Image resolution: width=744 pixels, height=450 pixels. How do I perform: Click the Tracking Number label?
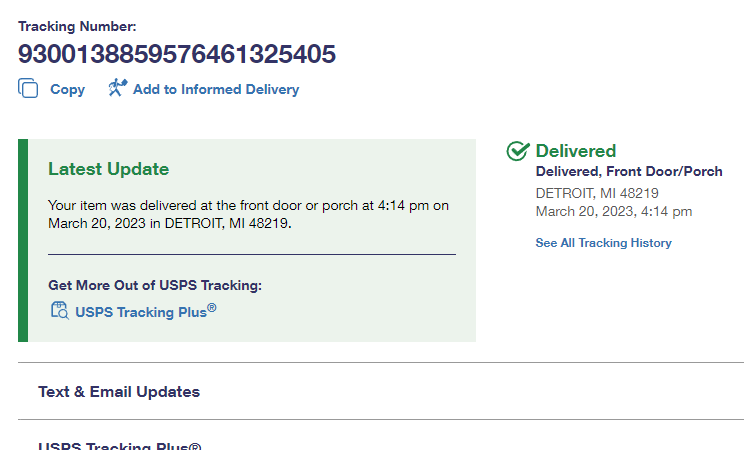(x=77, y=26)
